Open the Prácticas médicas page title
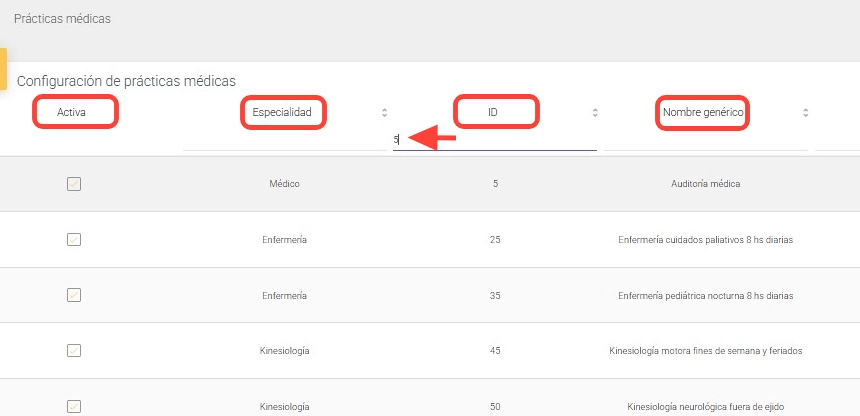Screen dimensions: 860x416 (x=62, y=19)
